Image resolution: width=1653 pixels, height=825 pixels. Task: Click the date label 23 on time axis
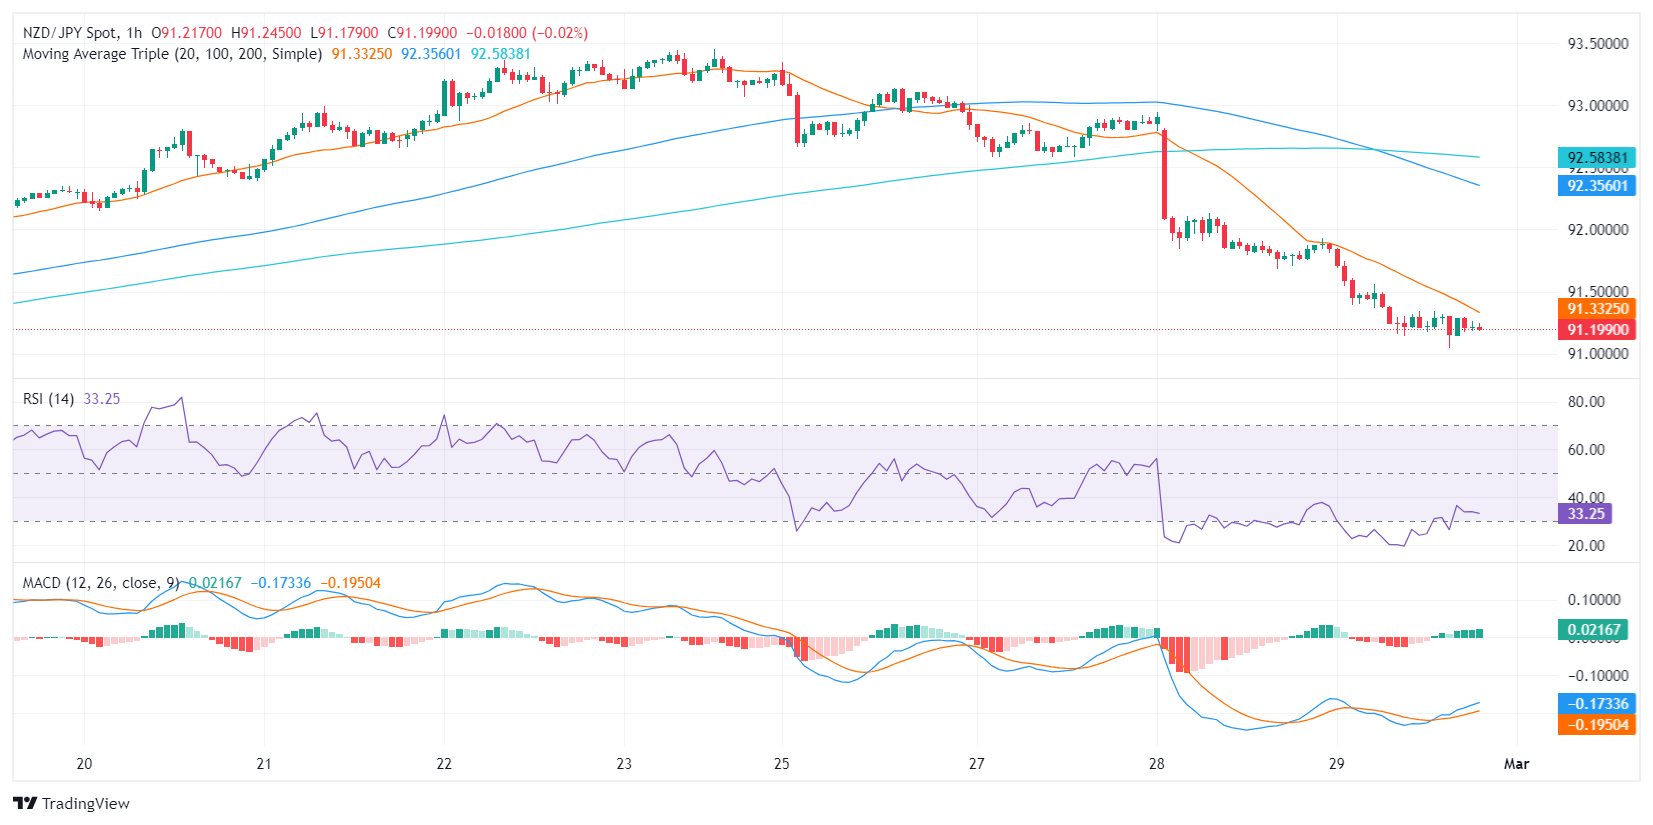click(x=624, y=764)
